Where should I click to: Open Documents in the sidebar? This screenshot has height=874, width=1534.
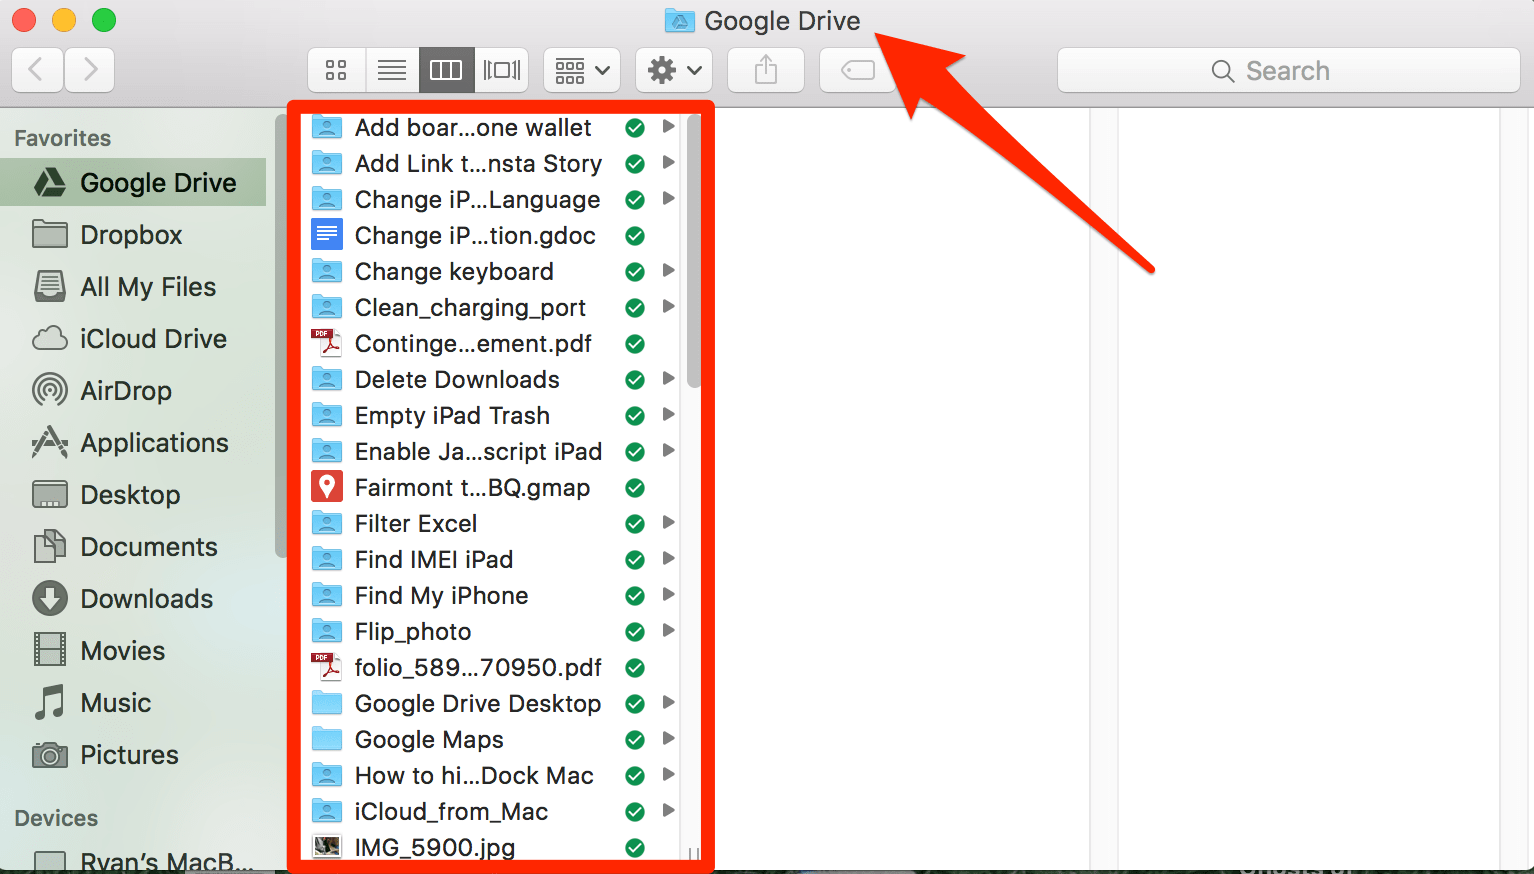pos(133,547)
